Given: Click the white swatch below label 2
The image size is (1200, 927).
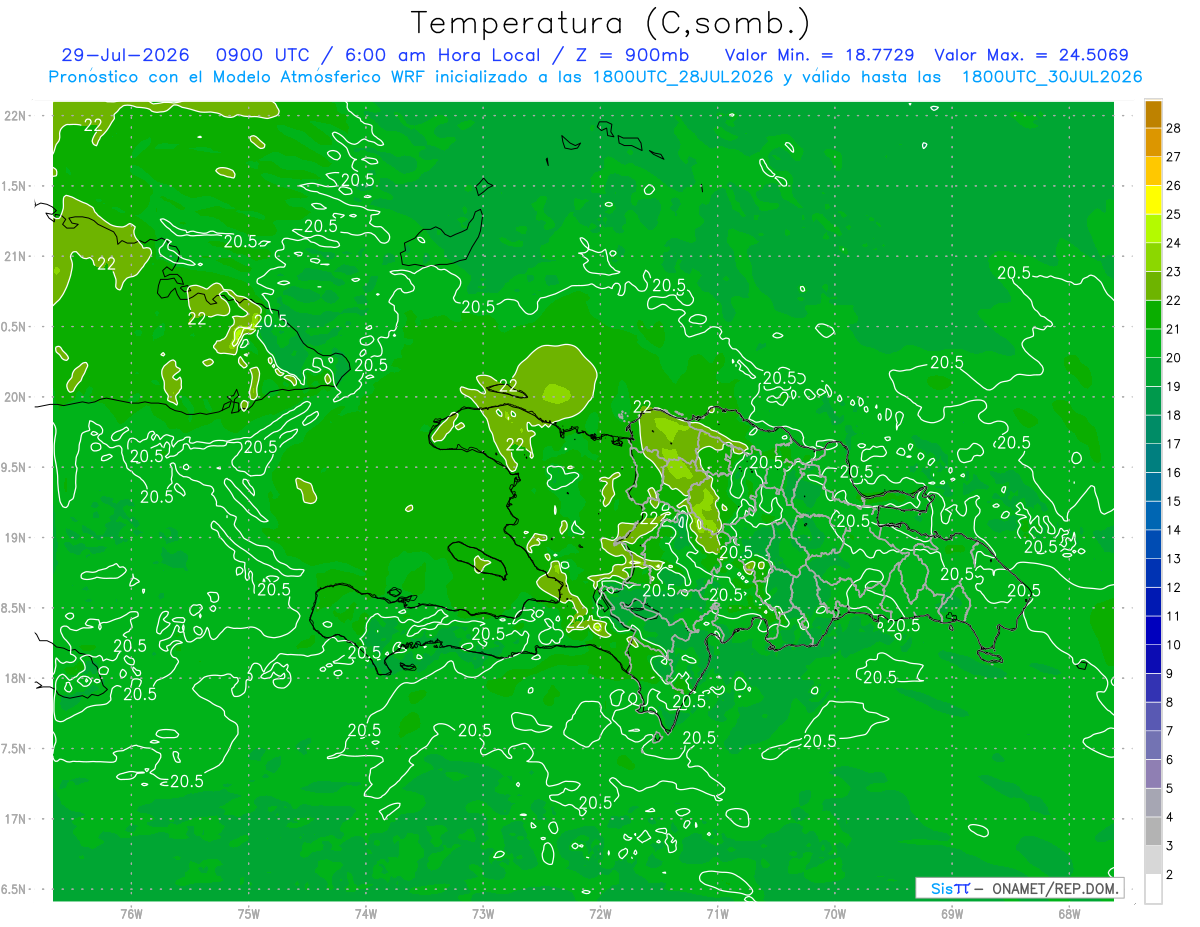Looking at the screenshot, I should coord(1153,888).
